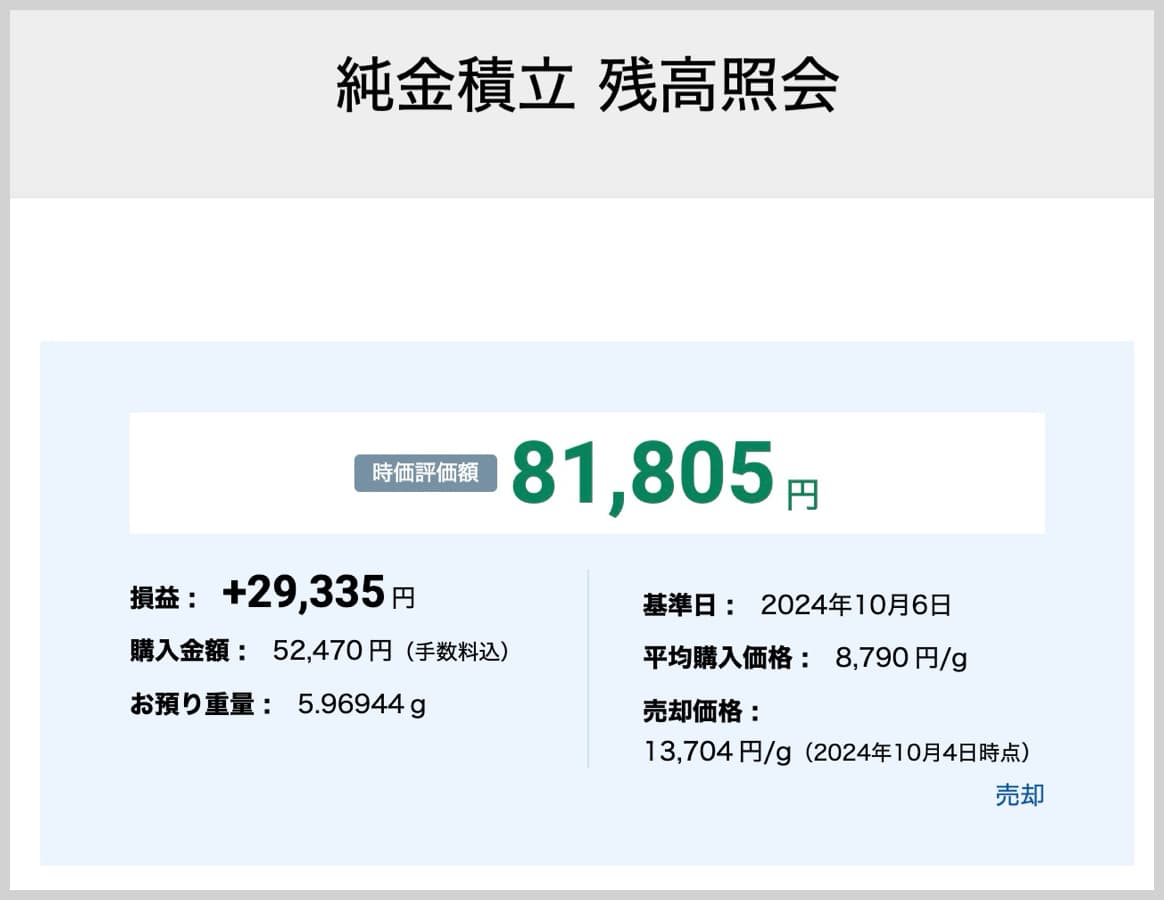Click the 売却価格 label
This screenshot has height=900, width=1164.
pos(702,712)
